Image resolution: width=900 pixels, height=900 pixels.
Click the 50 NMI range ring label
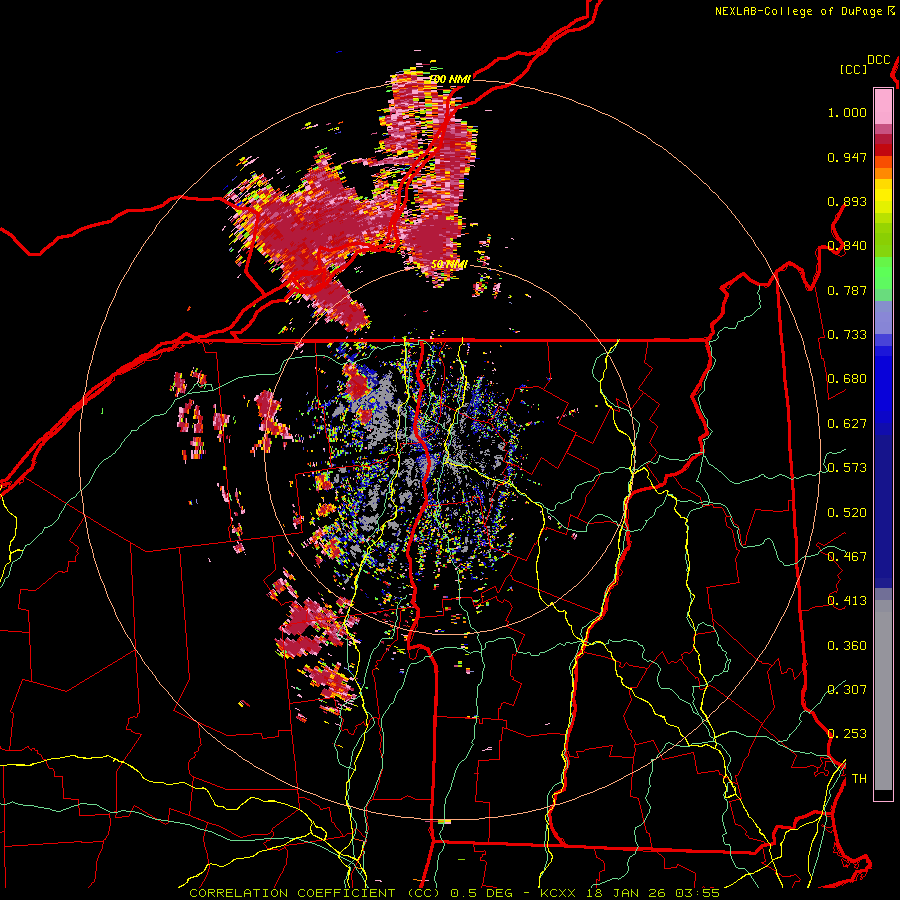click(x=449, y=264)
